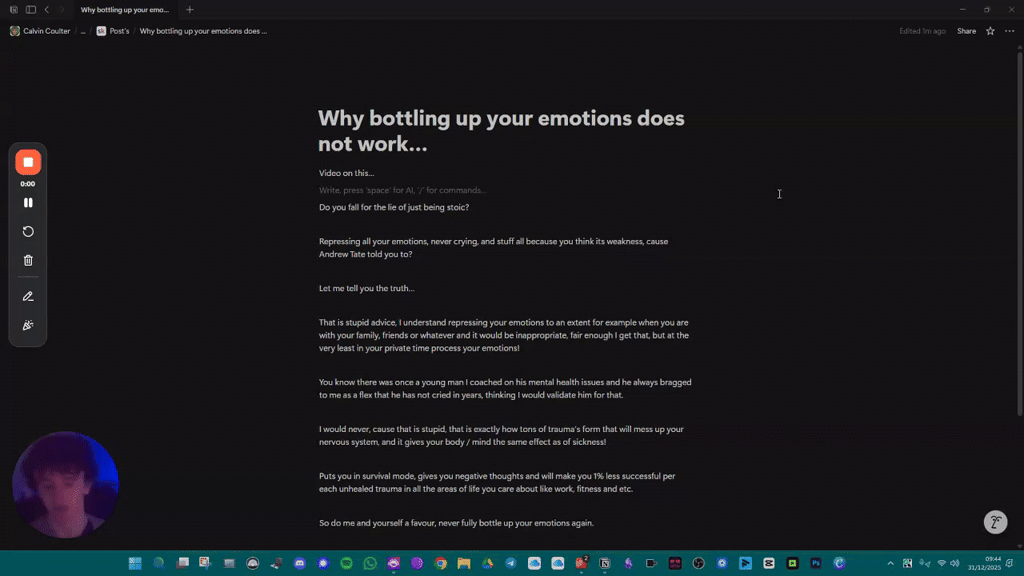Restart the recording from beginning
The image size is (1024, 576).
[x=28, y=231]
